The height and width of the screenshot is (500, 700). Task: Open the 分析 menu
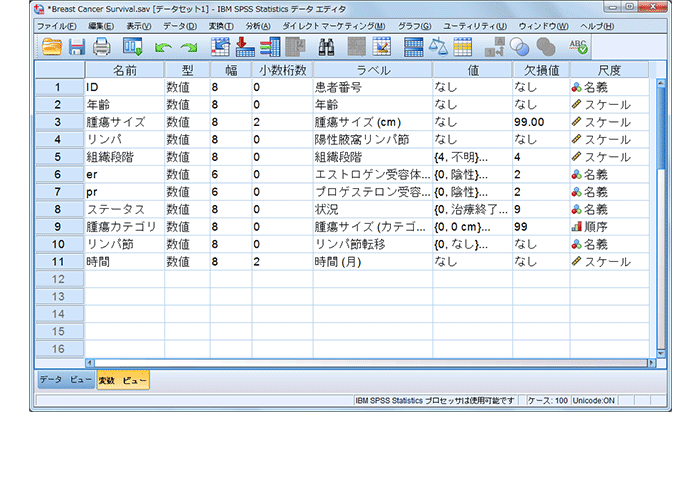(x=258, y=26)
